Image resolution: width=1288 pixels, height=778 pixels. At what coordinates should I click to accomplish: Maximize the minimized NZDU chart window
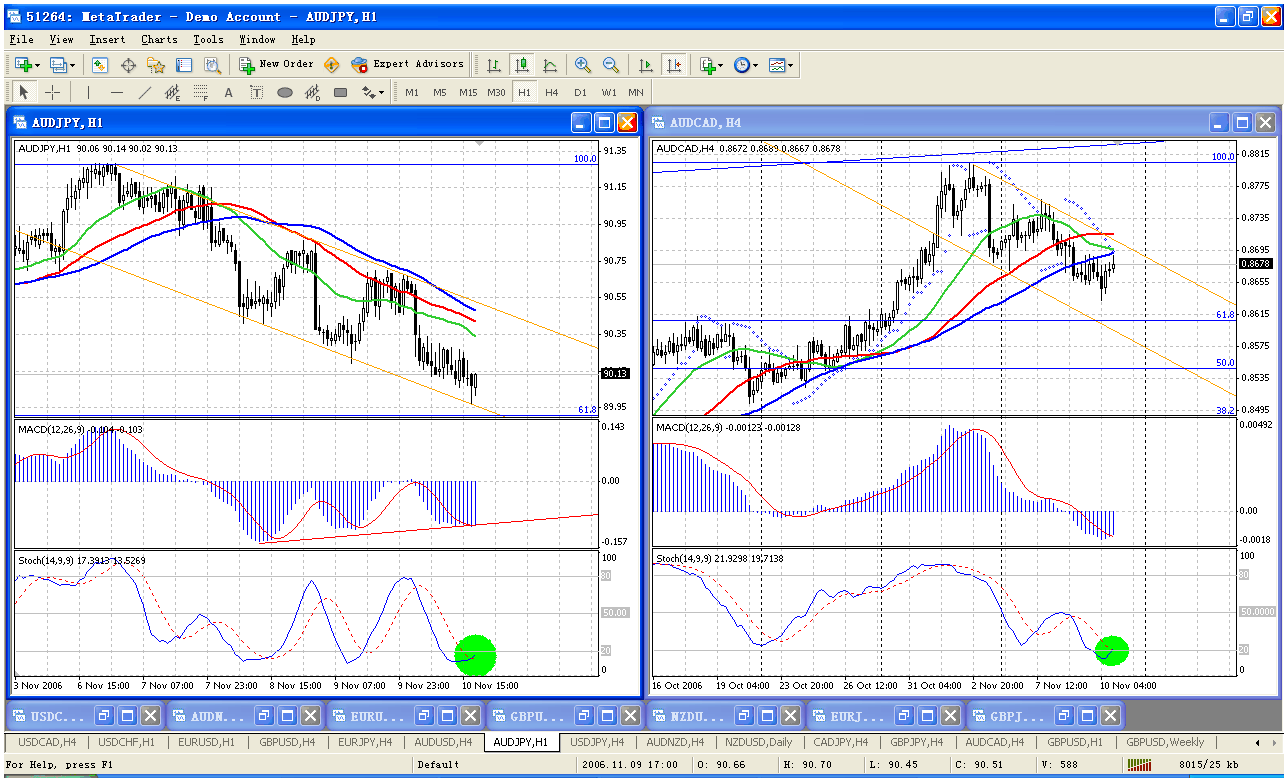(x=769, y=716)
